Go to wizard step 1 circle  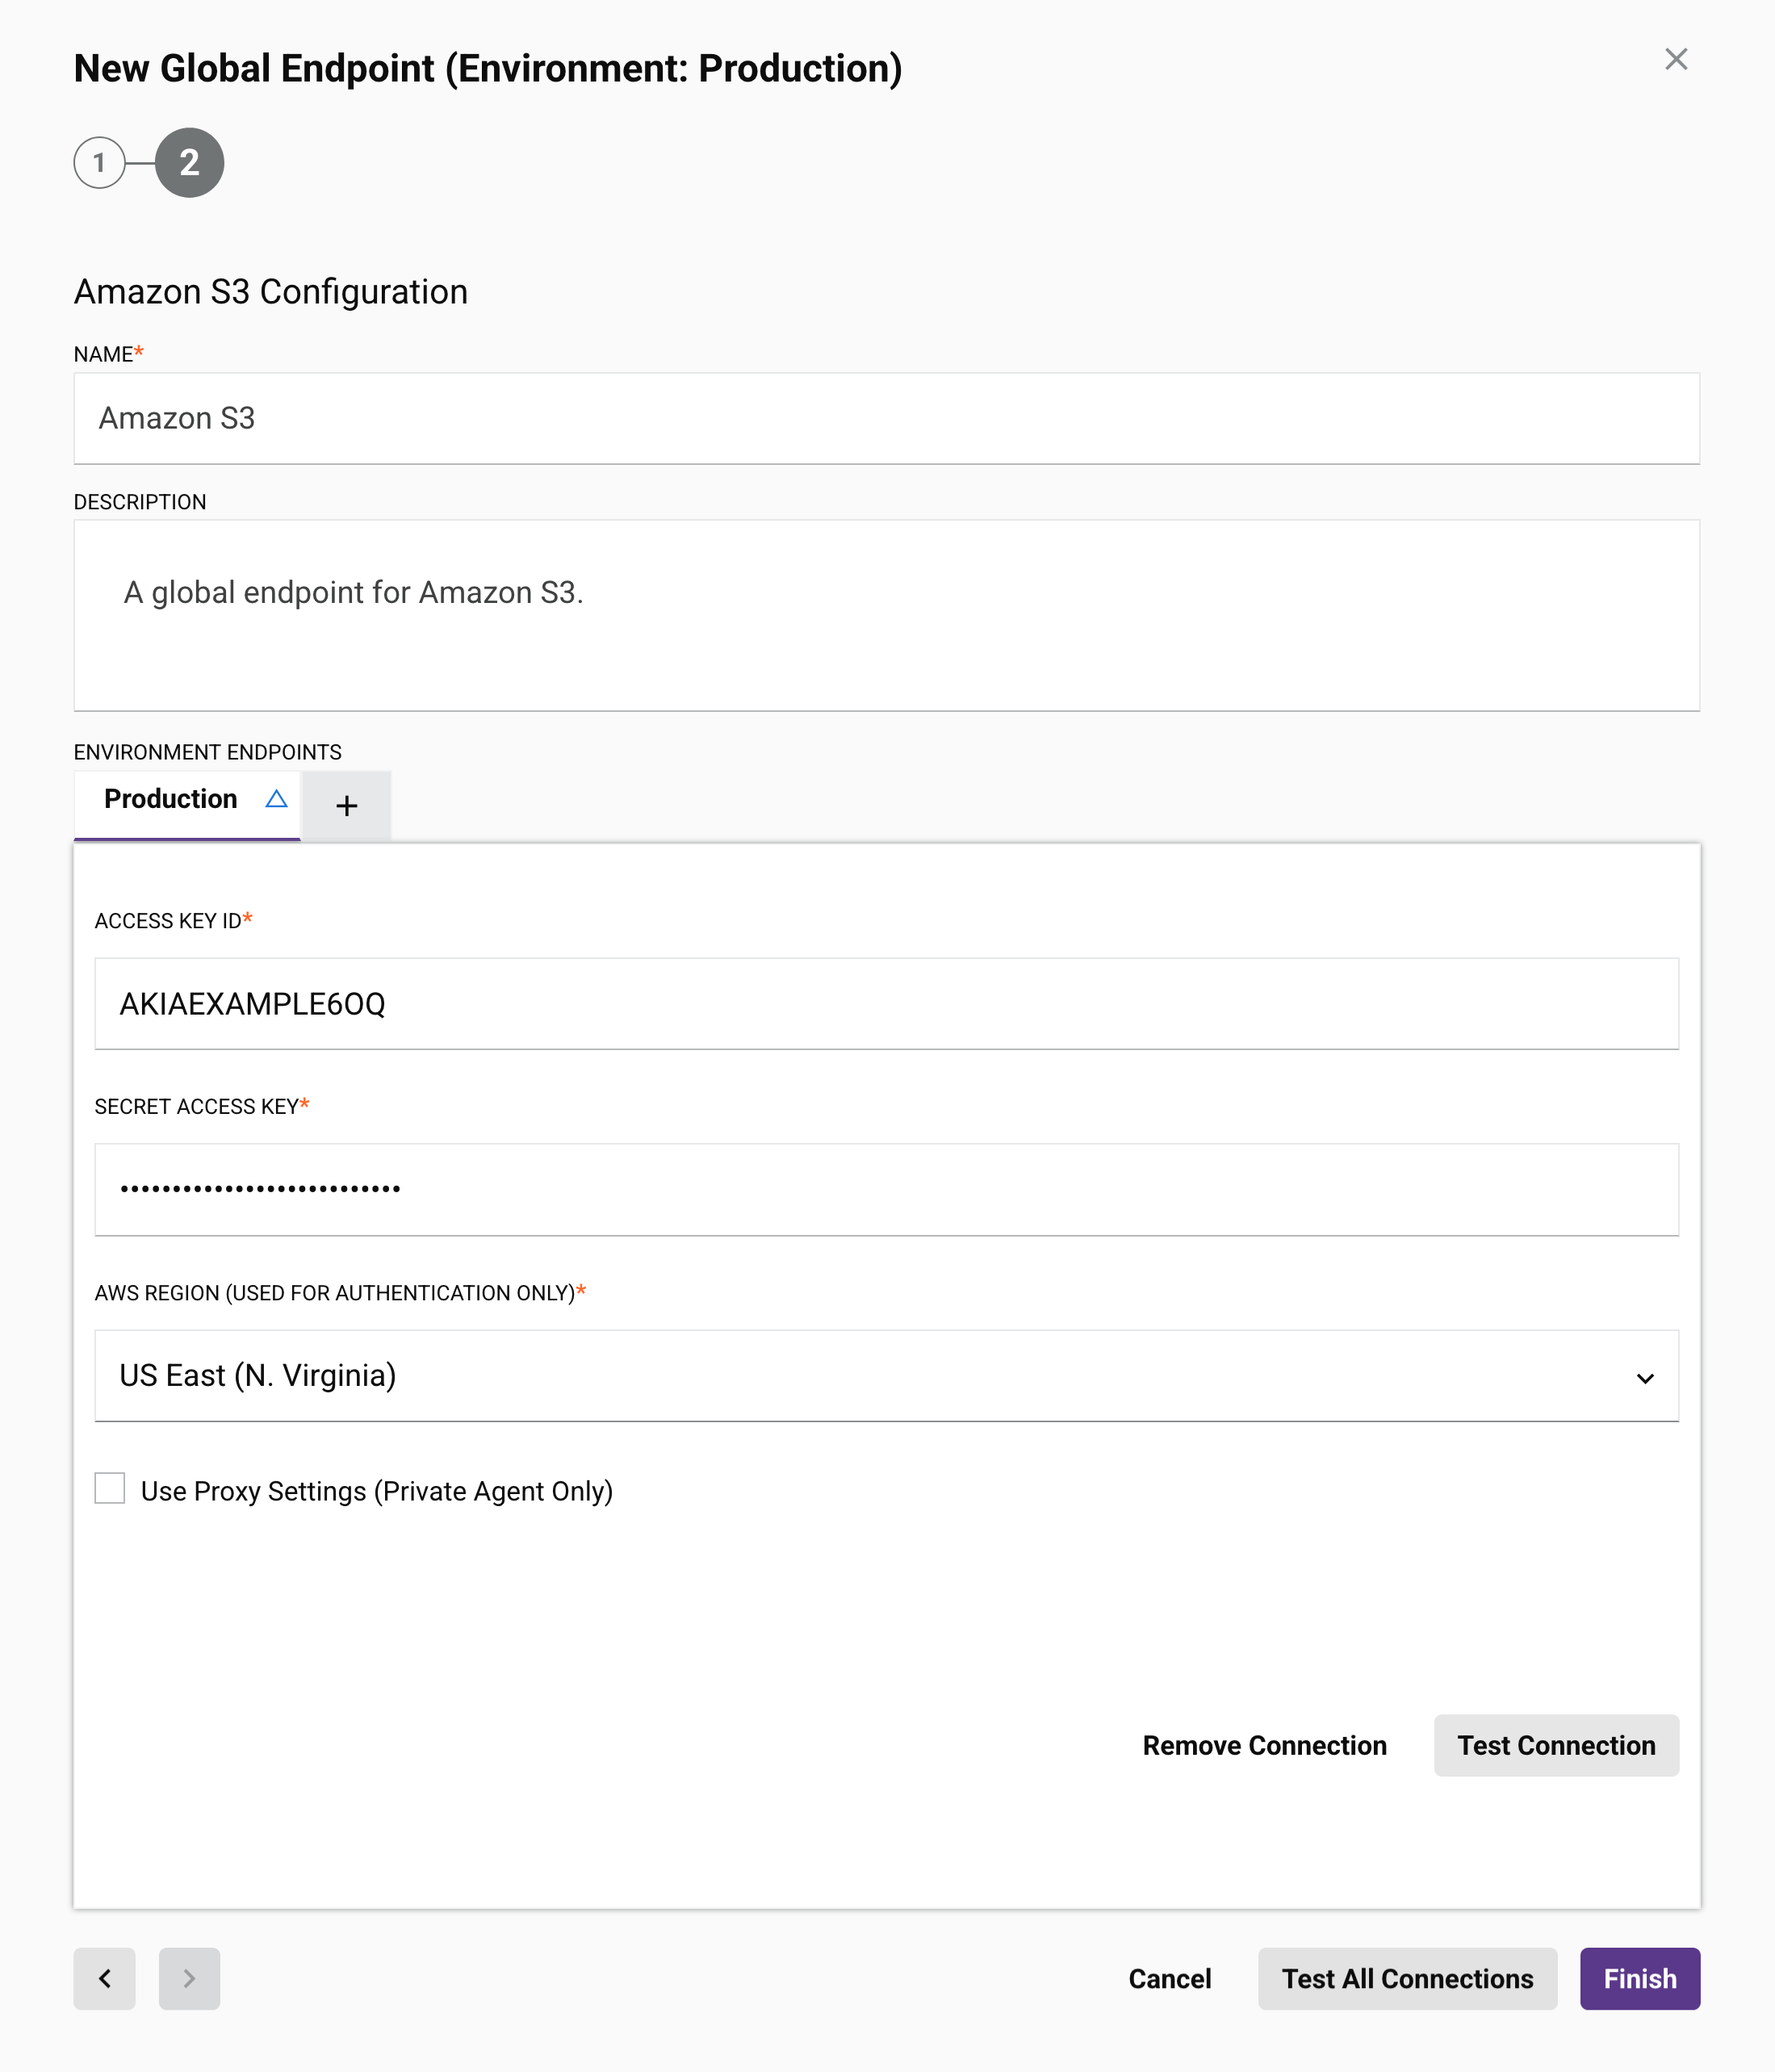99,163
